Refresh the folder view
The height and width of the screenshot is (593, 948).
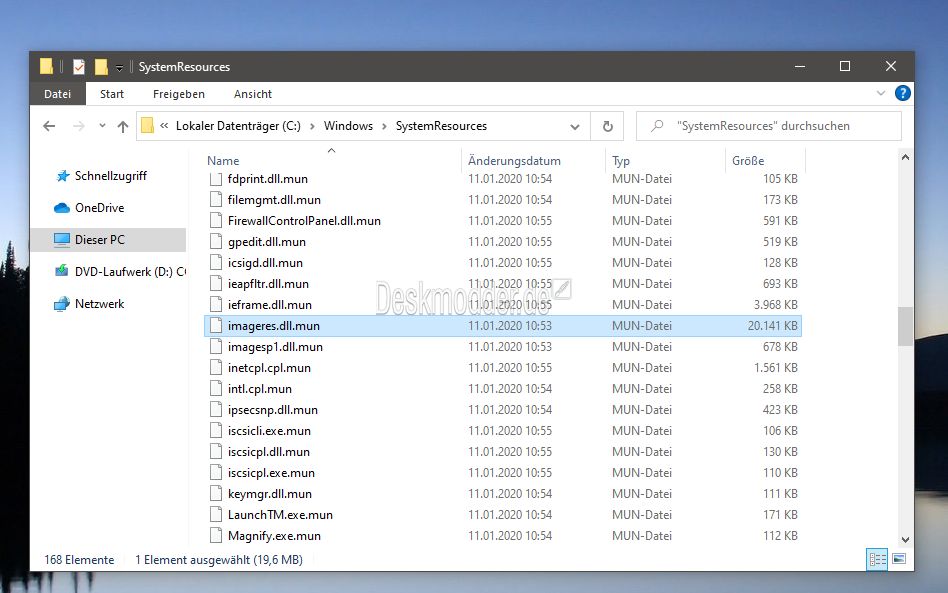608,126
